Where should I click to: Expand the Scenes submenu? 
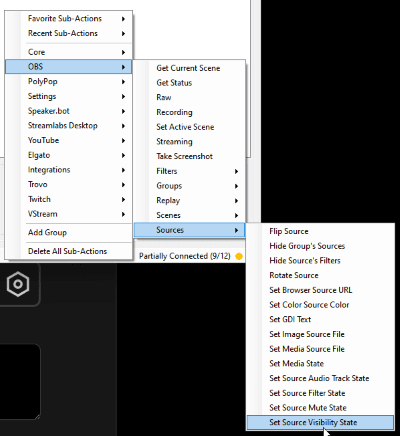click(189, 215)
